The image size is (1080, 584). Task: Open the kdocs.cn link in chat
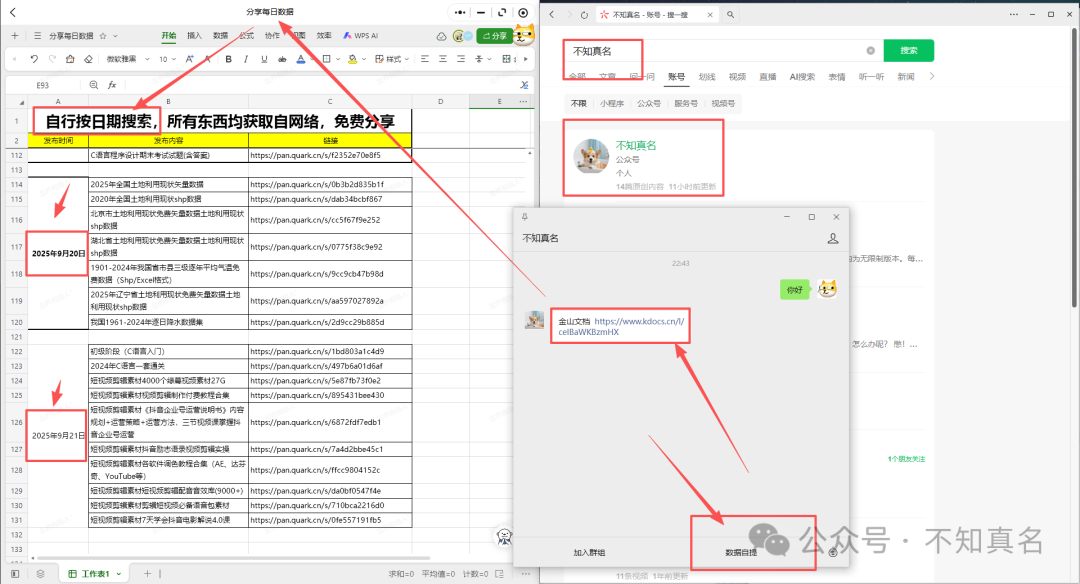point(621,326)
